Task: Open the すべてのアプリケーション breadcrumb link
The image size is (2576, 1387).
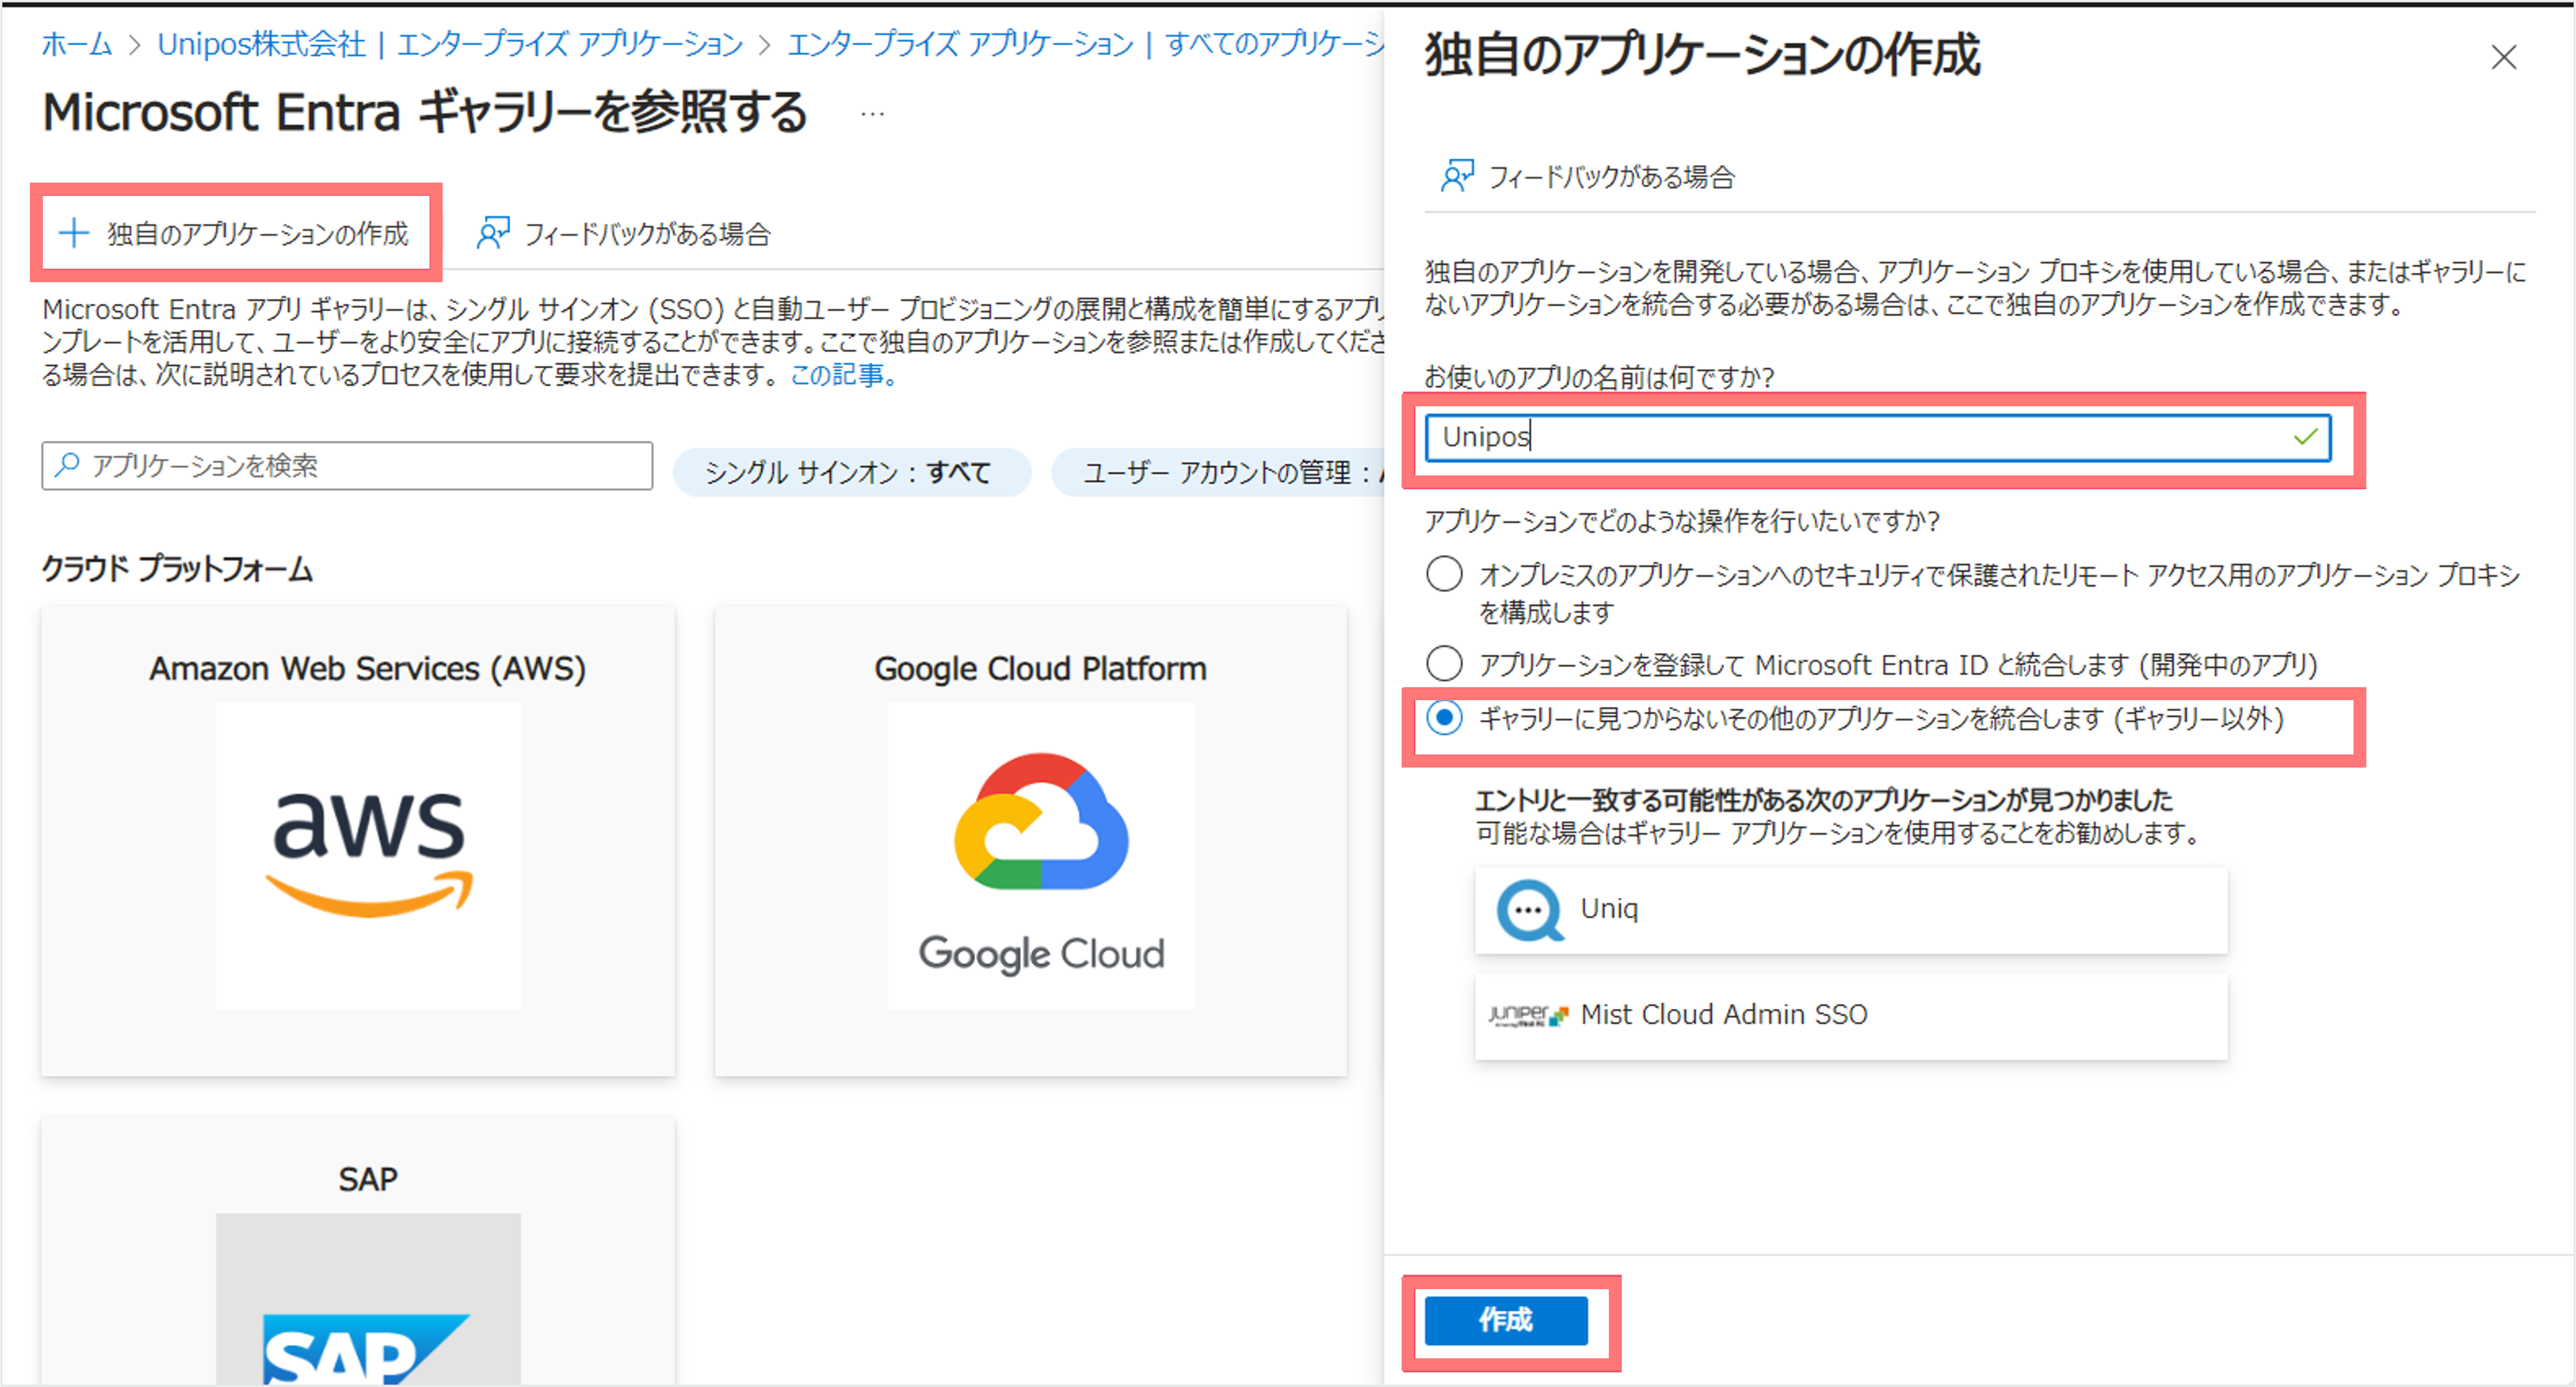Action: (1086, 44)
